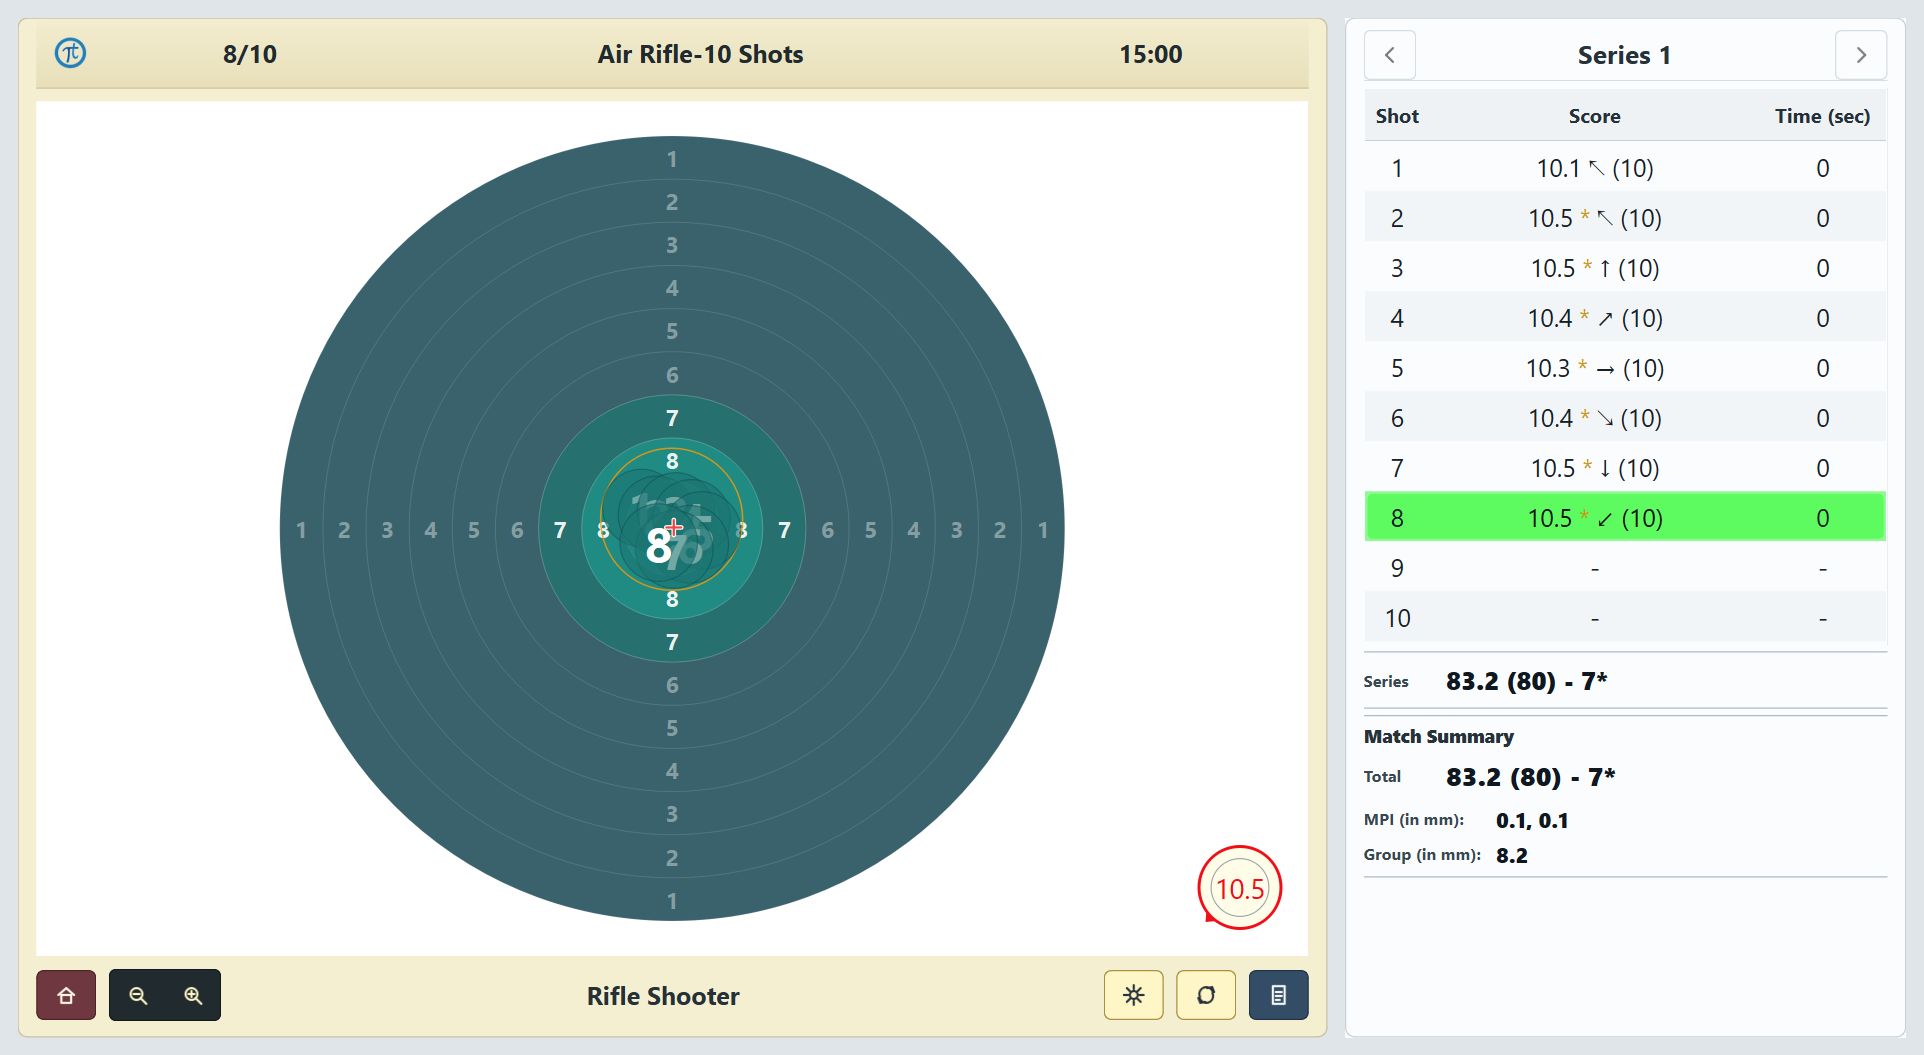
Task: Click Total score 83.2 (80) - 7*
Action: click(1530, 777)
